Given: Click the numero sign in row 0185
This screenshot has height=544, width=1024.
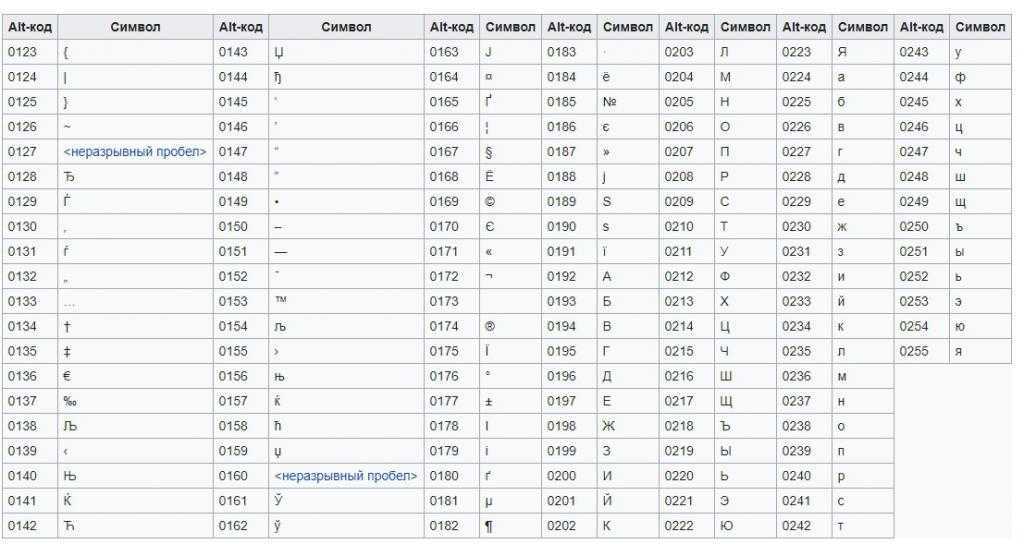Looking at the screenshot, I should [x=610, y=102].
